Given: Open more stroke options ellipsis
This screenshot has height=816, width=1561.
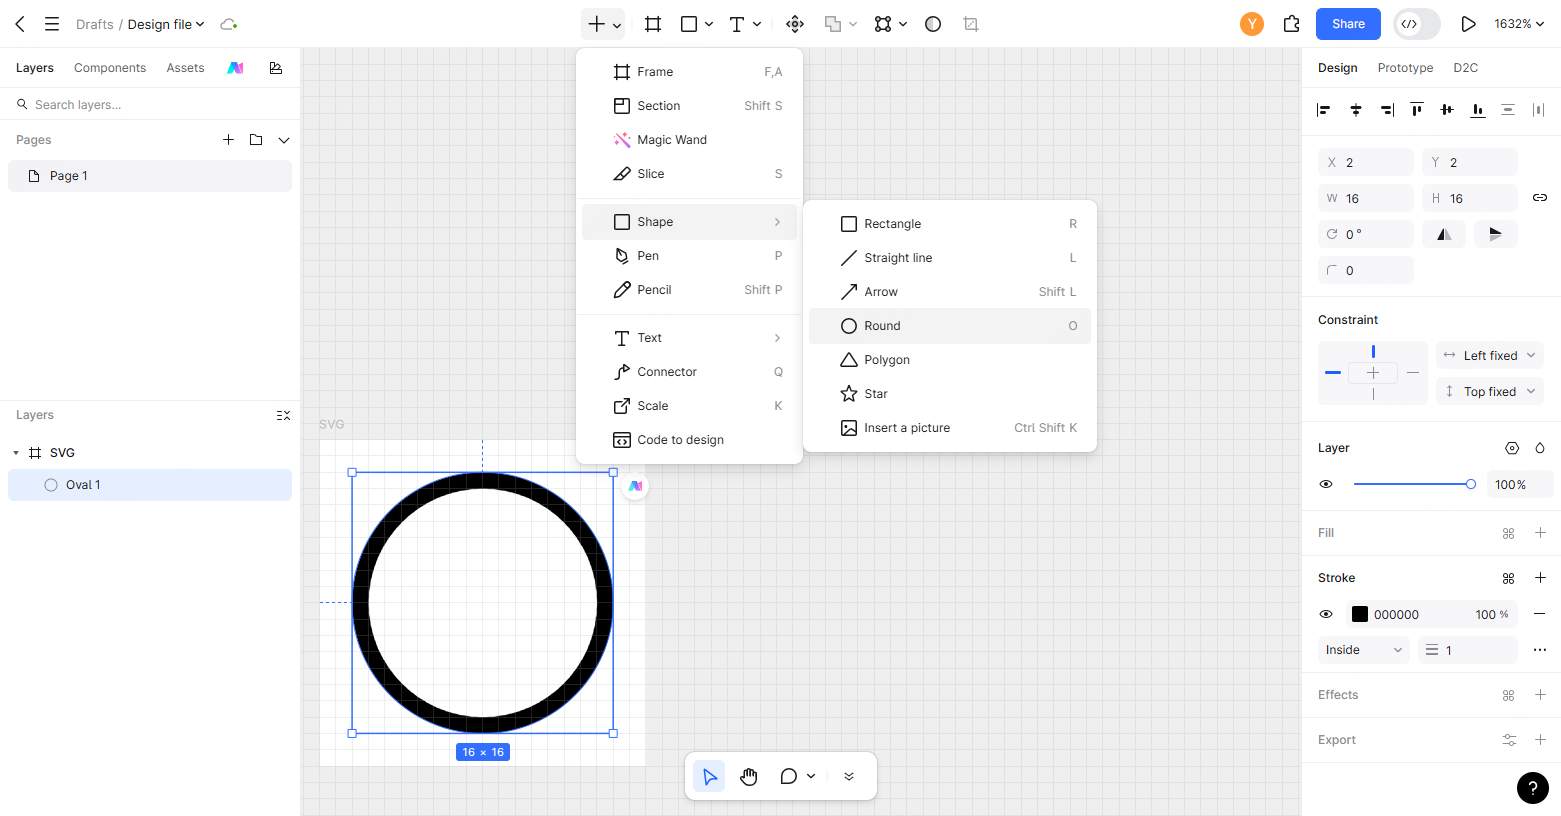Looking at the screenshot, I should (x=1540, y=650).
